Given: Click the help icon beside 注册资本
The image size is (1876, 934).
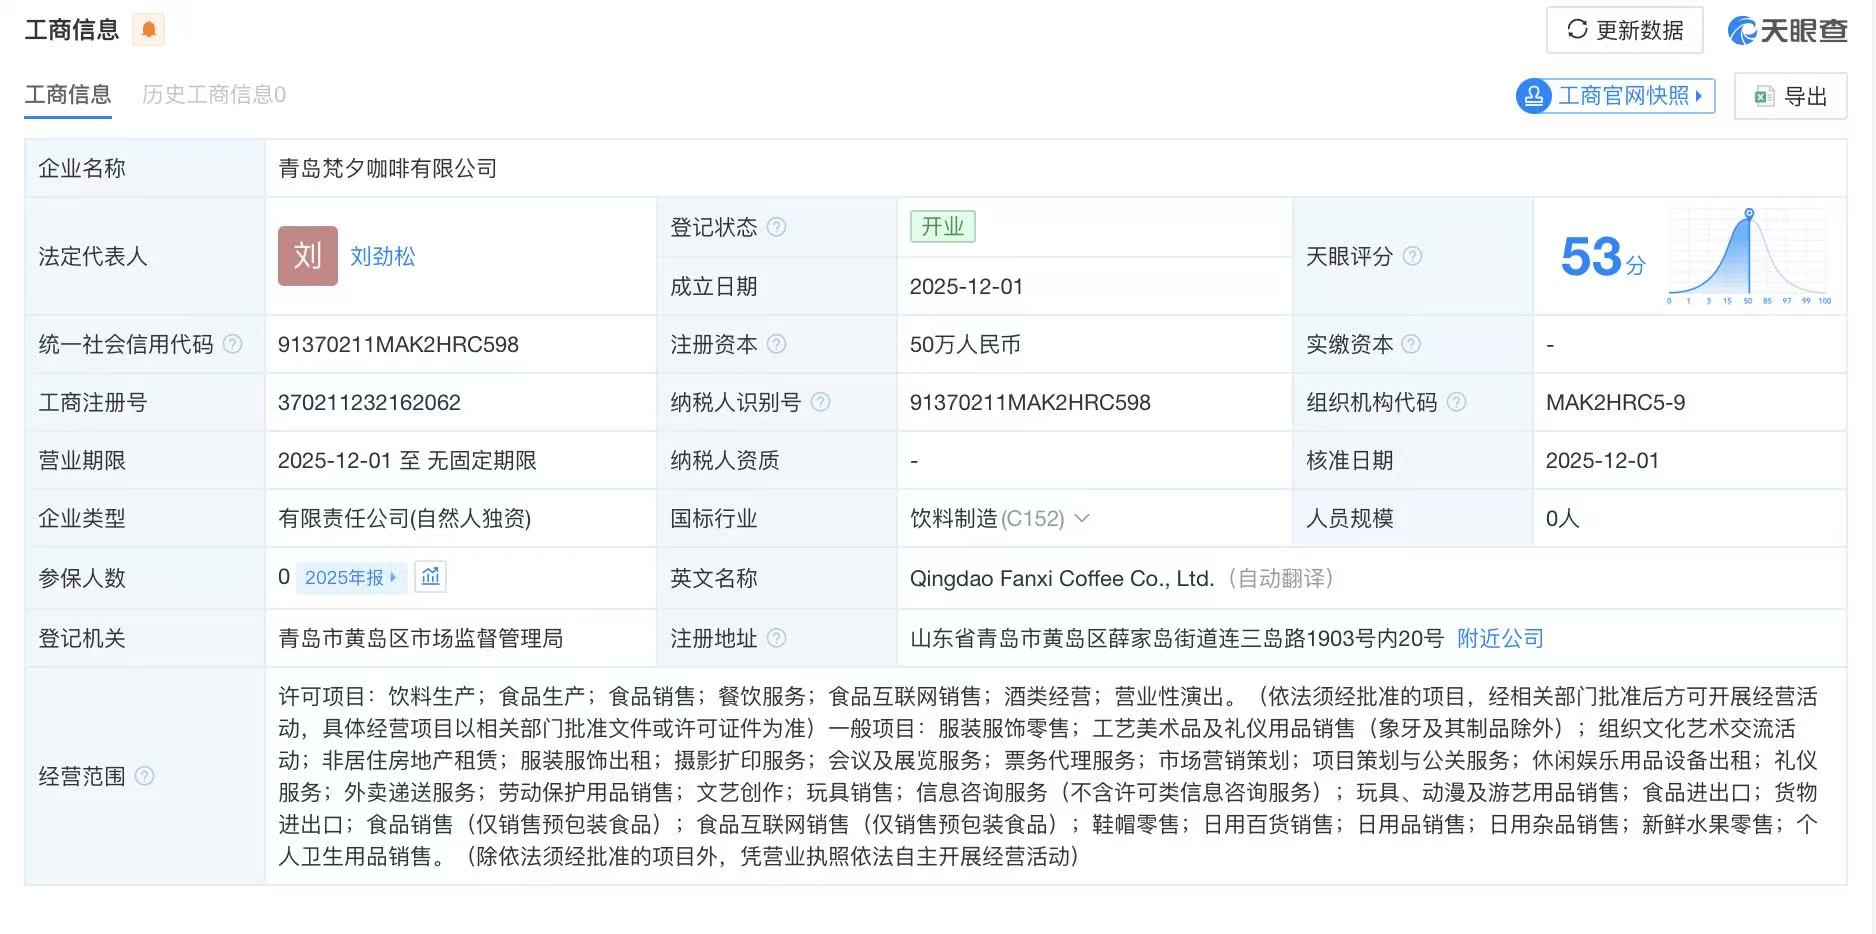Looking at the screenshot, I should pos(776,344).
